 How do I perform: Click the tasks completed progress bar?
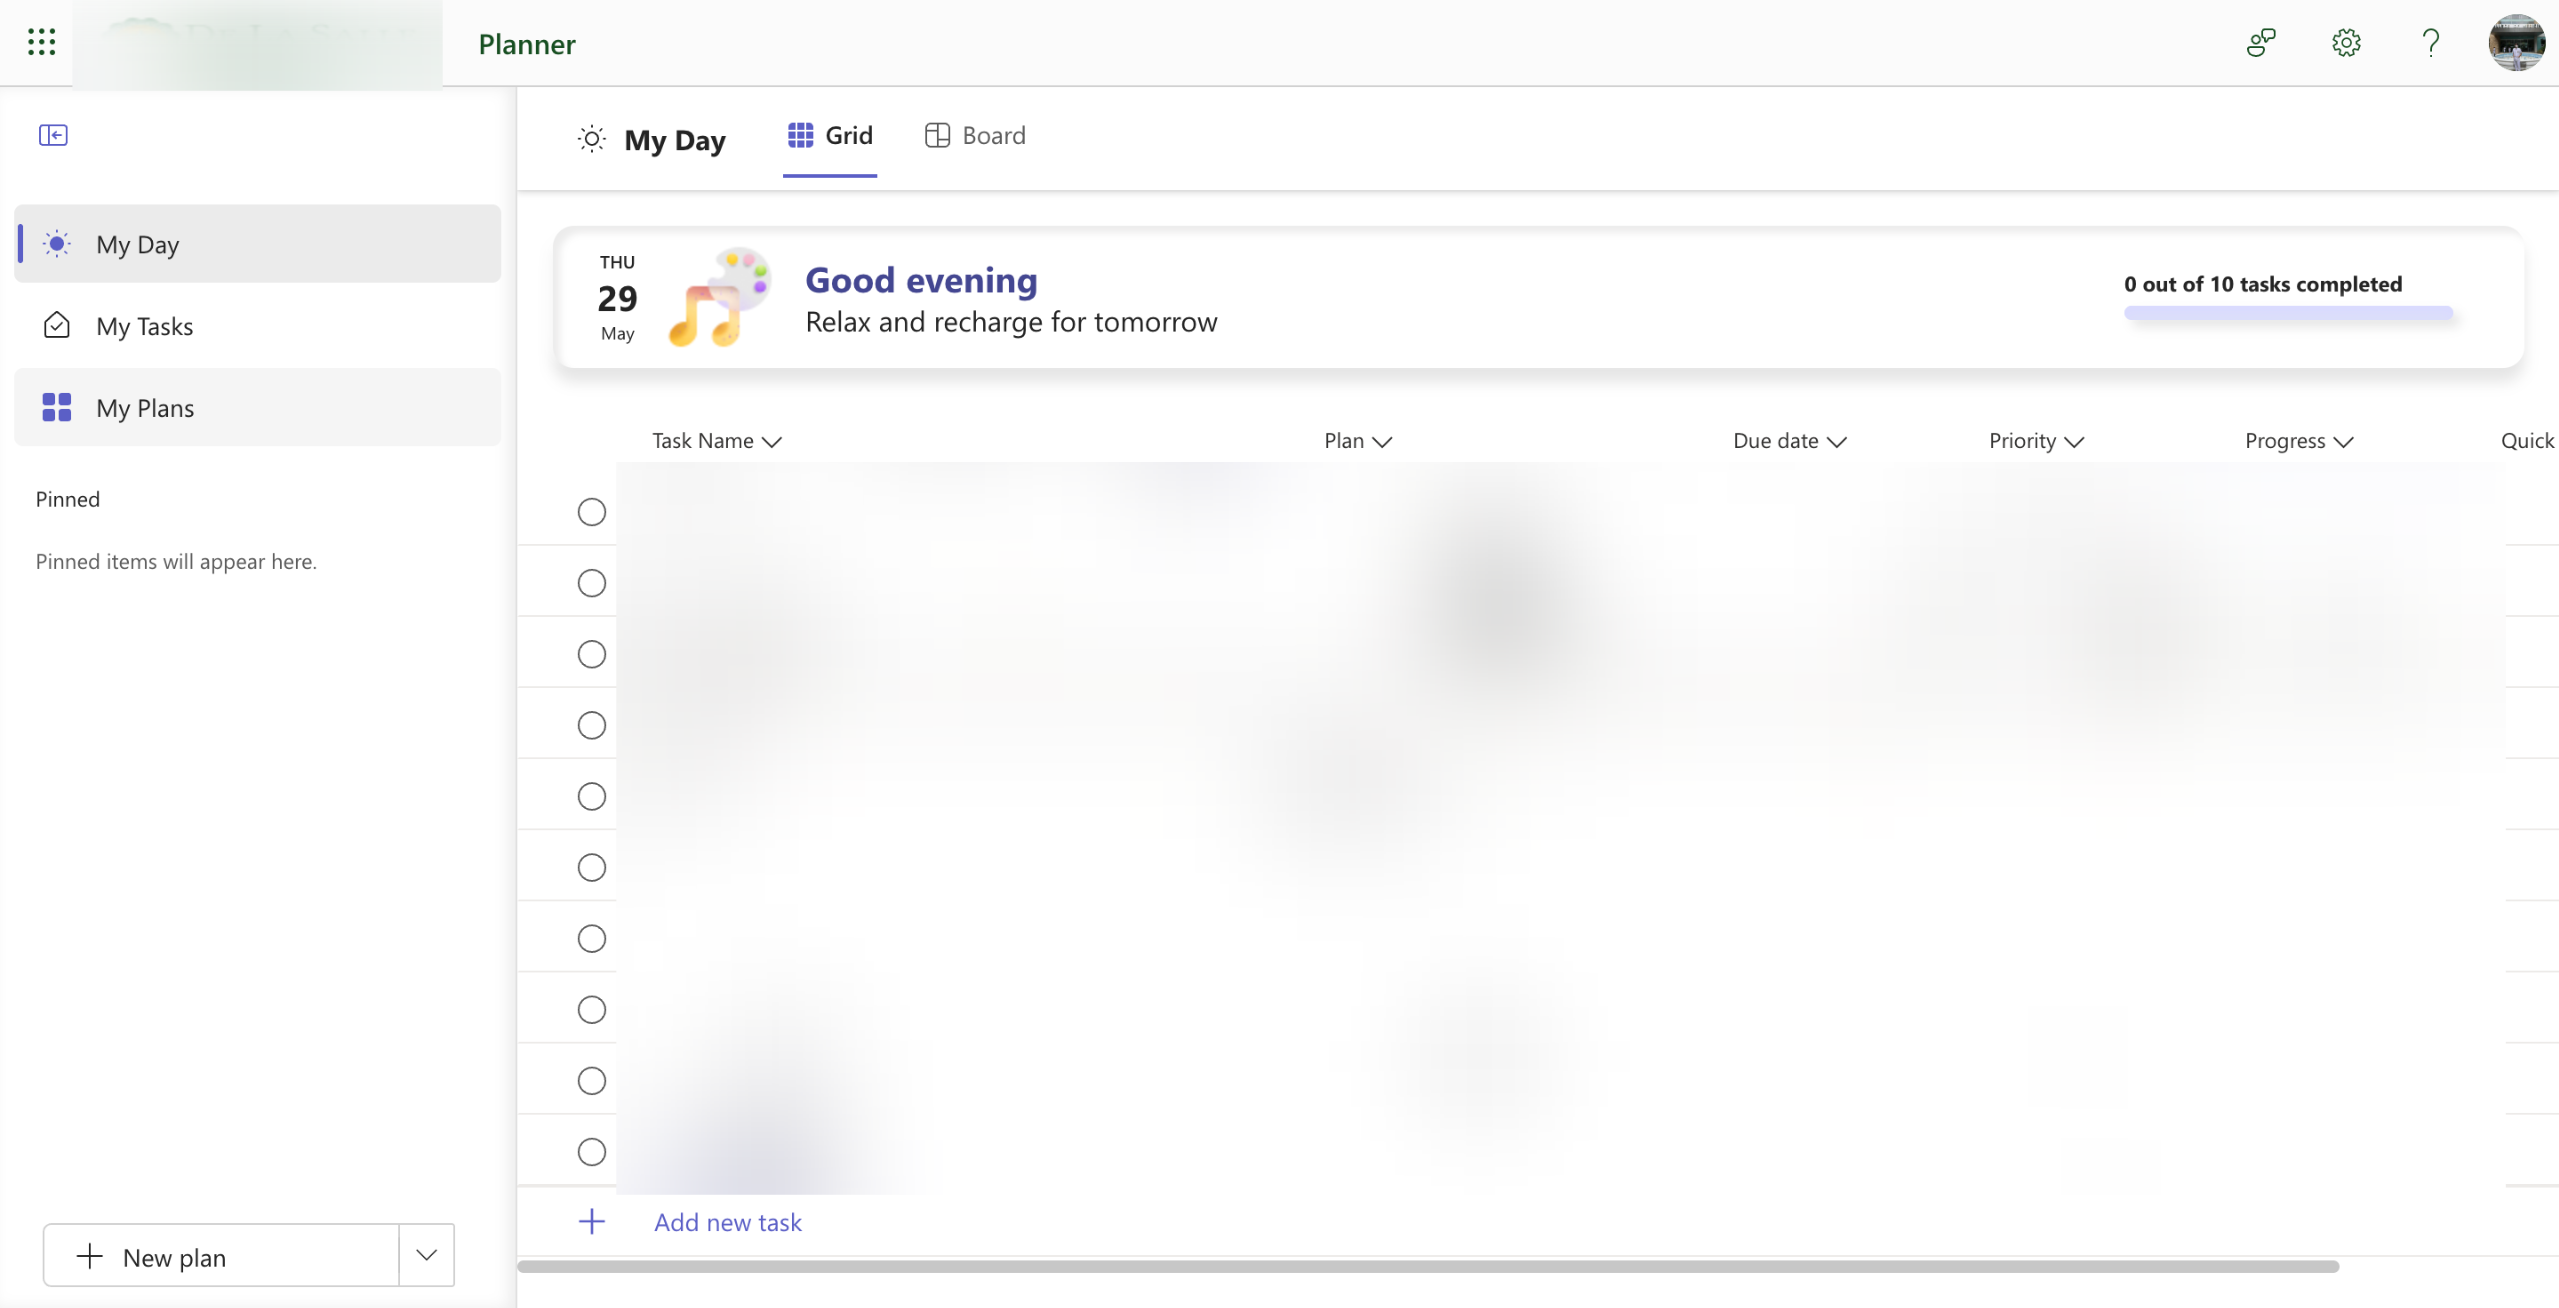click(x=2288, y=313)
